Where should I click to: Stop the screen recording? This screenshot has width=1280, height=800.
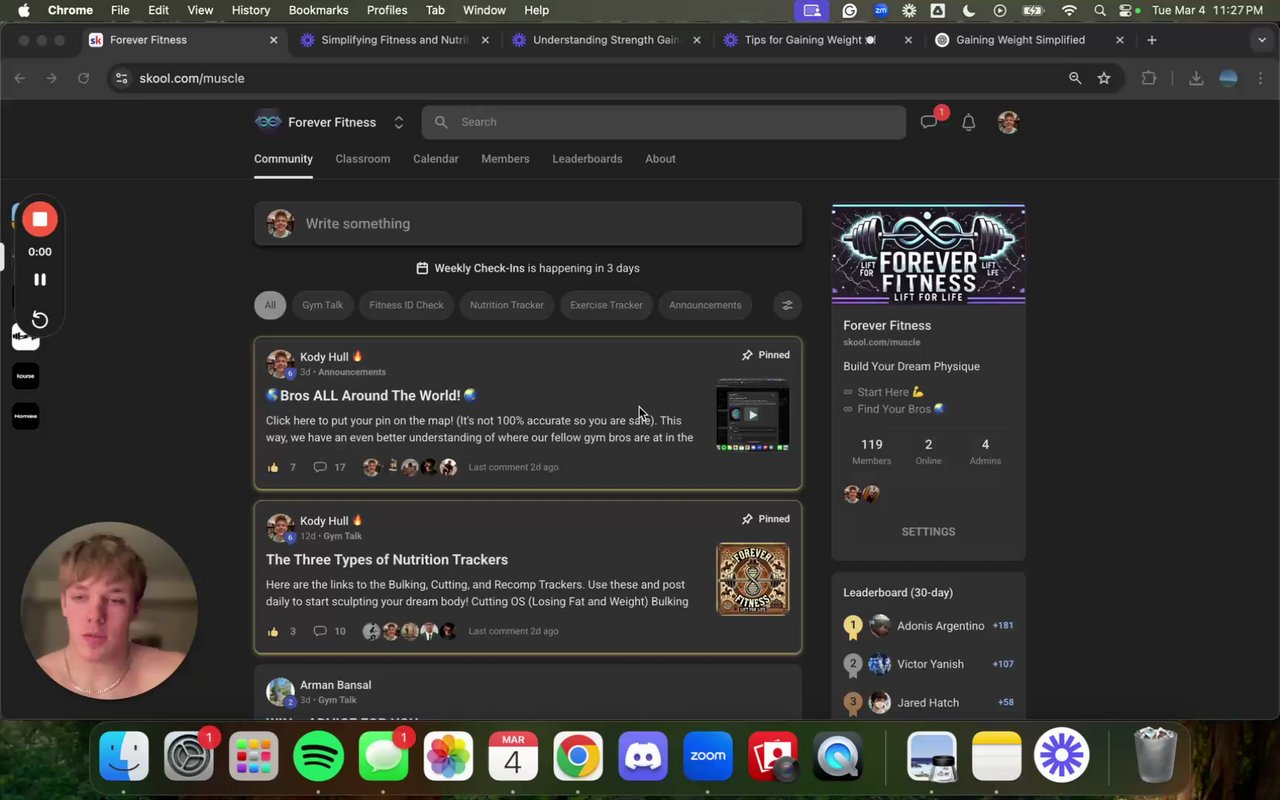pos(40,219)
